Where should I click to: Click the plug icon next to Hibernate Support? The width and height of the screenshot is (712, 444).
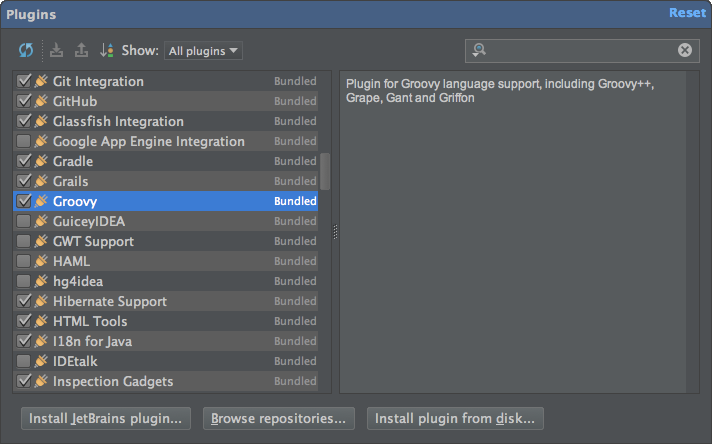pos(41,301)
